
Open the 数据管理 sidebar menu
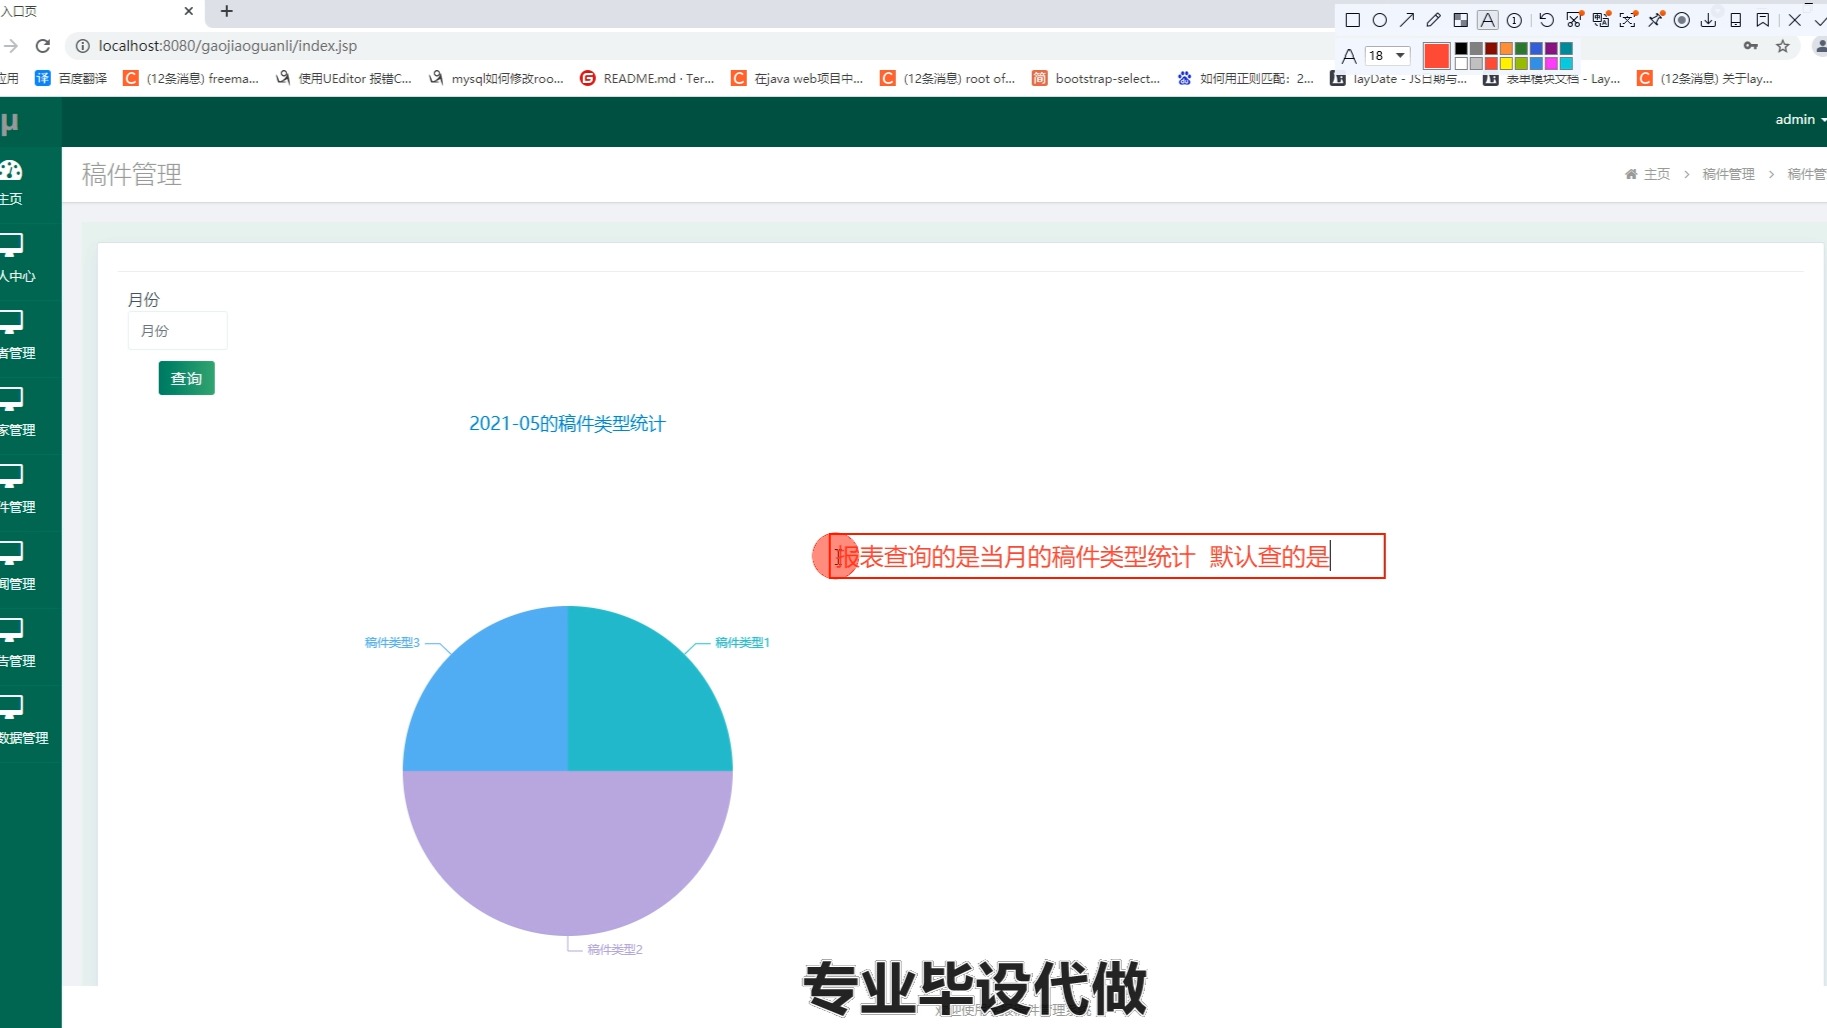click(24, 721)
